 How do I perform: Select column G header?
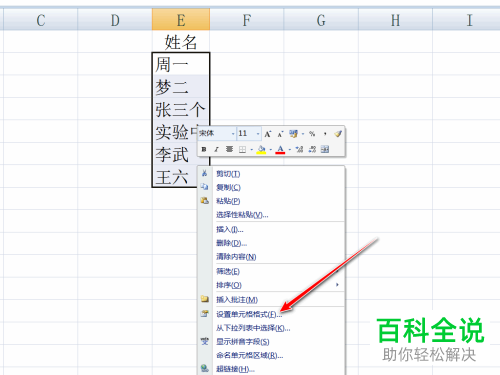pyautogui.click(x=321, y=20)
